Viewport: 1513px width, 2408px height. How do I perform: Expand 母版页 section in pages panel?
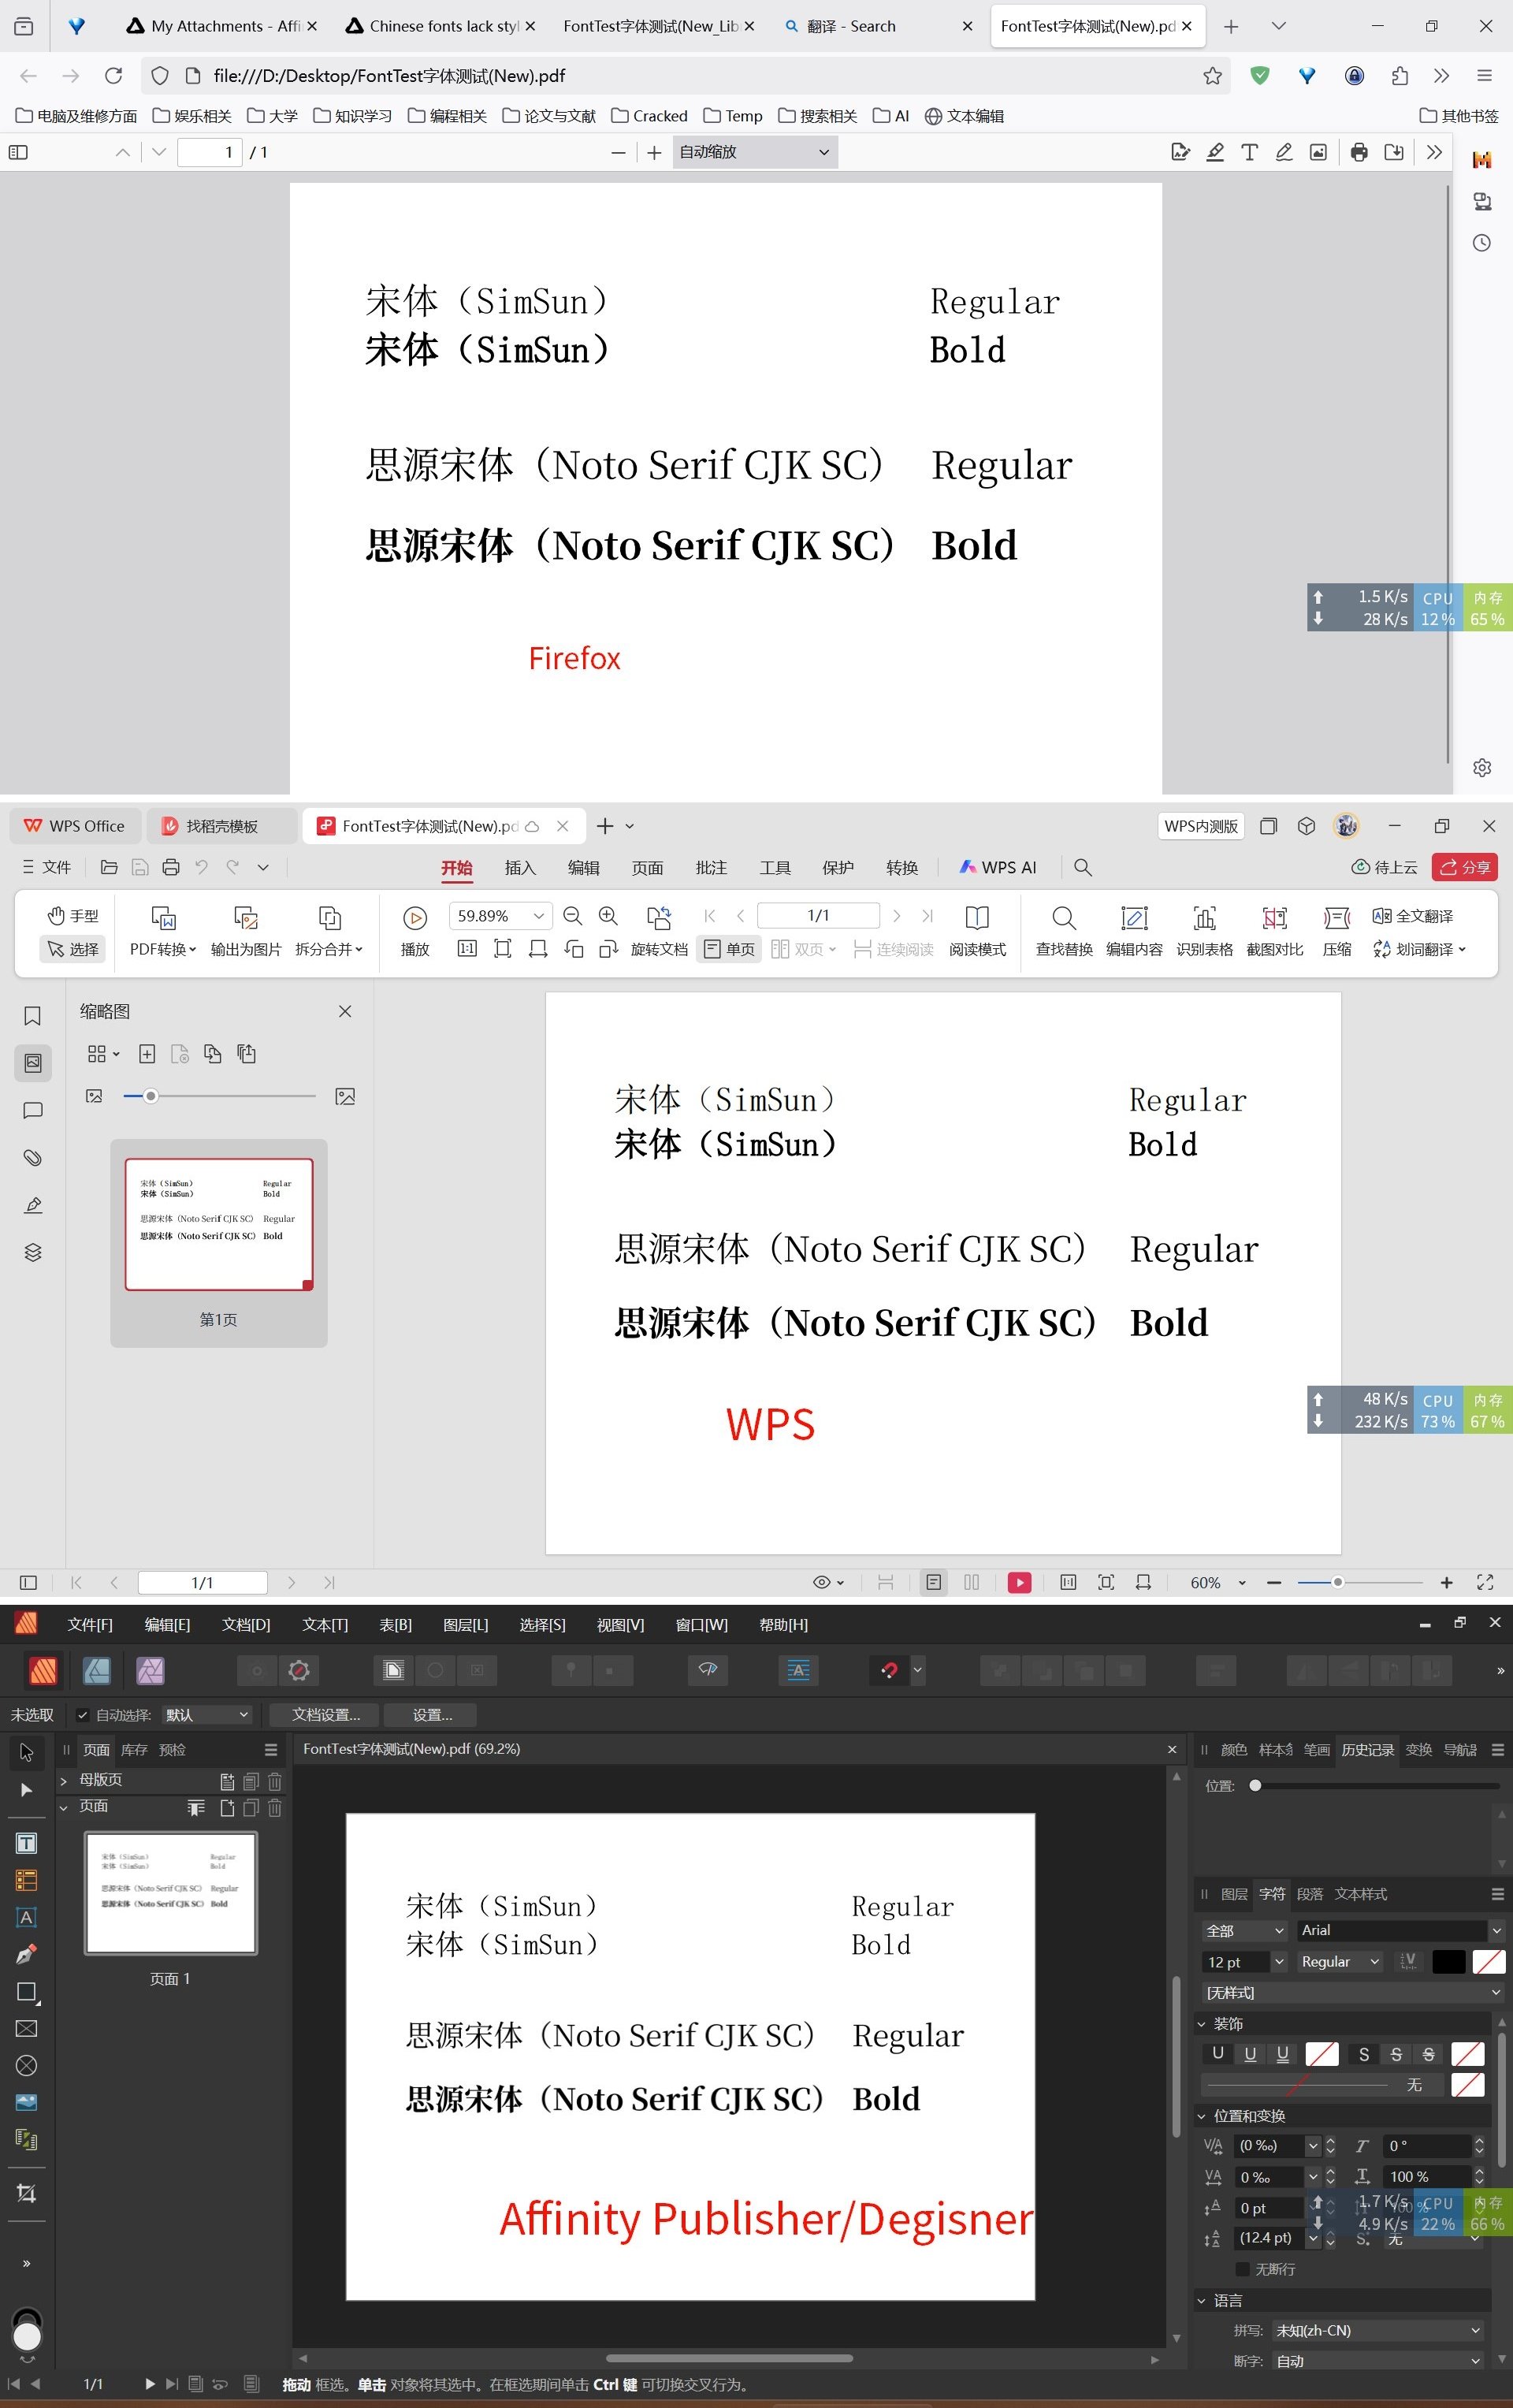[63, 1781]
